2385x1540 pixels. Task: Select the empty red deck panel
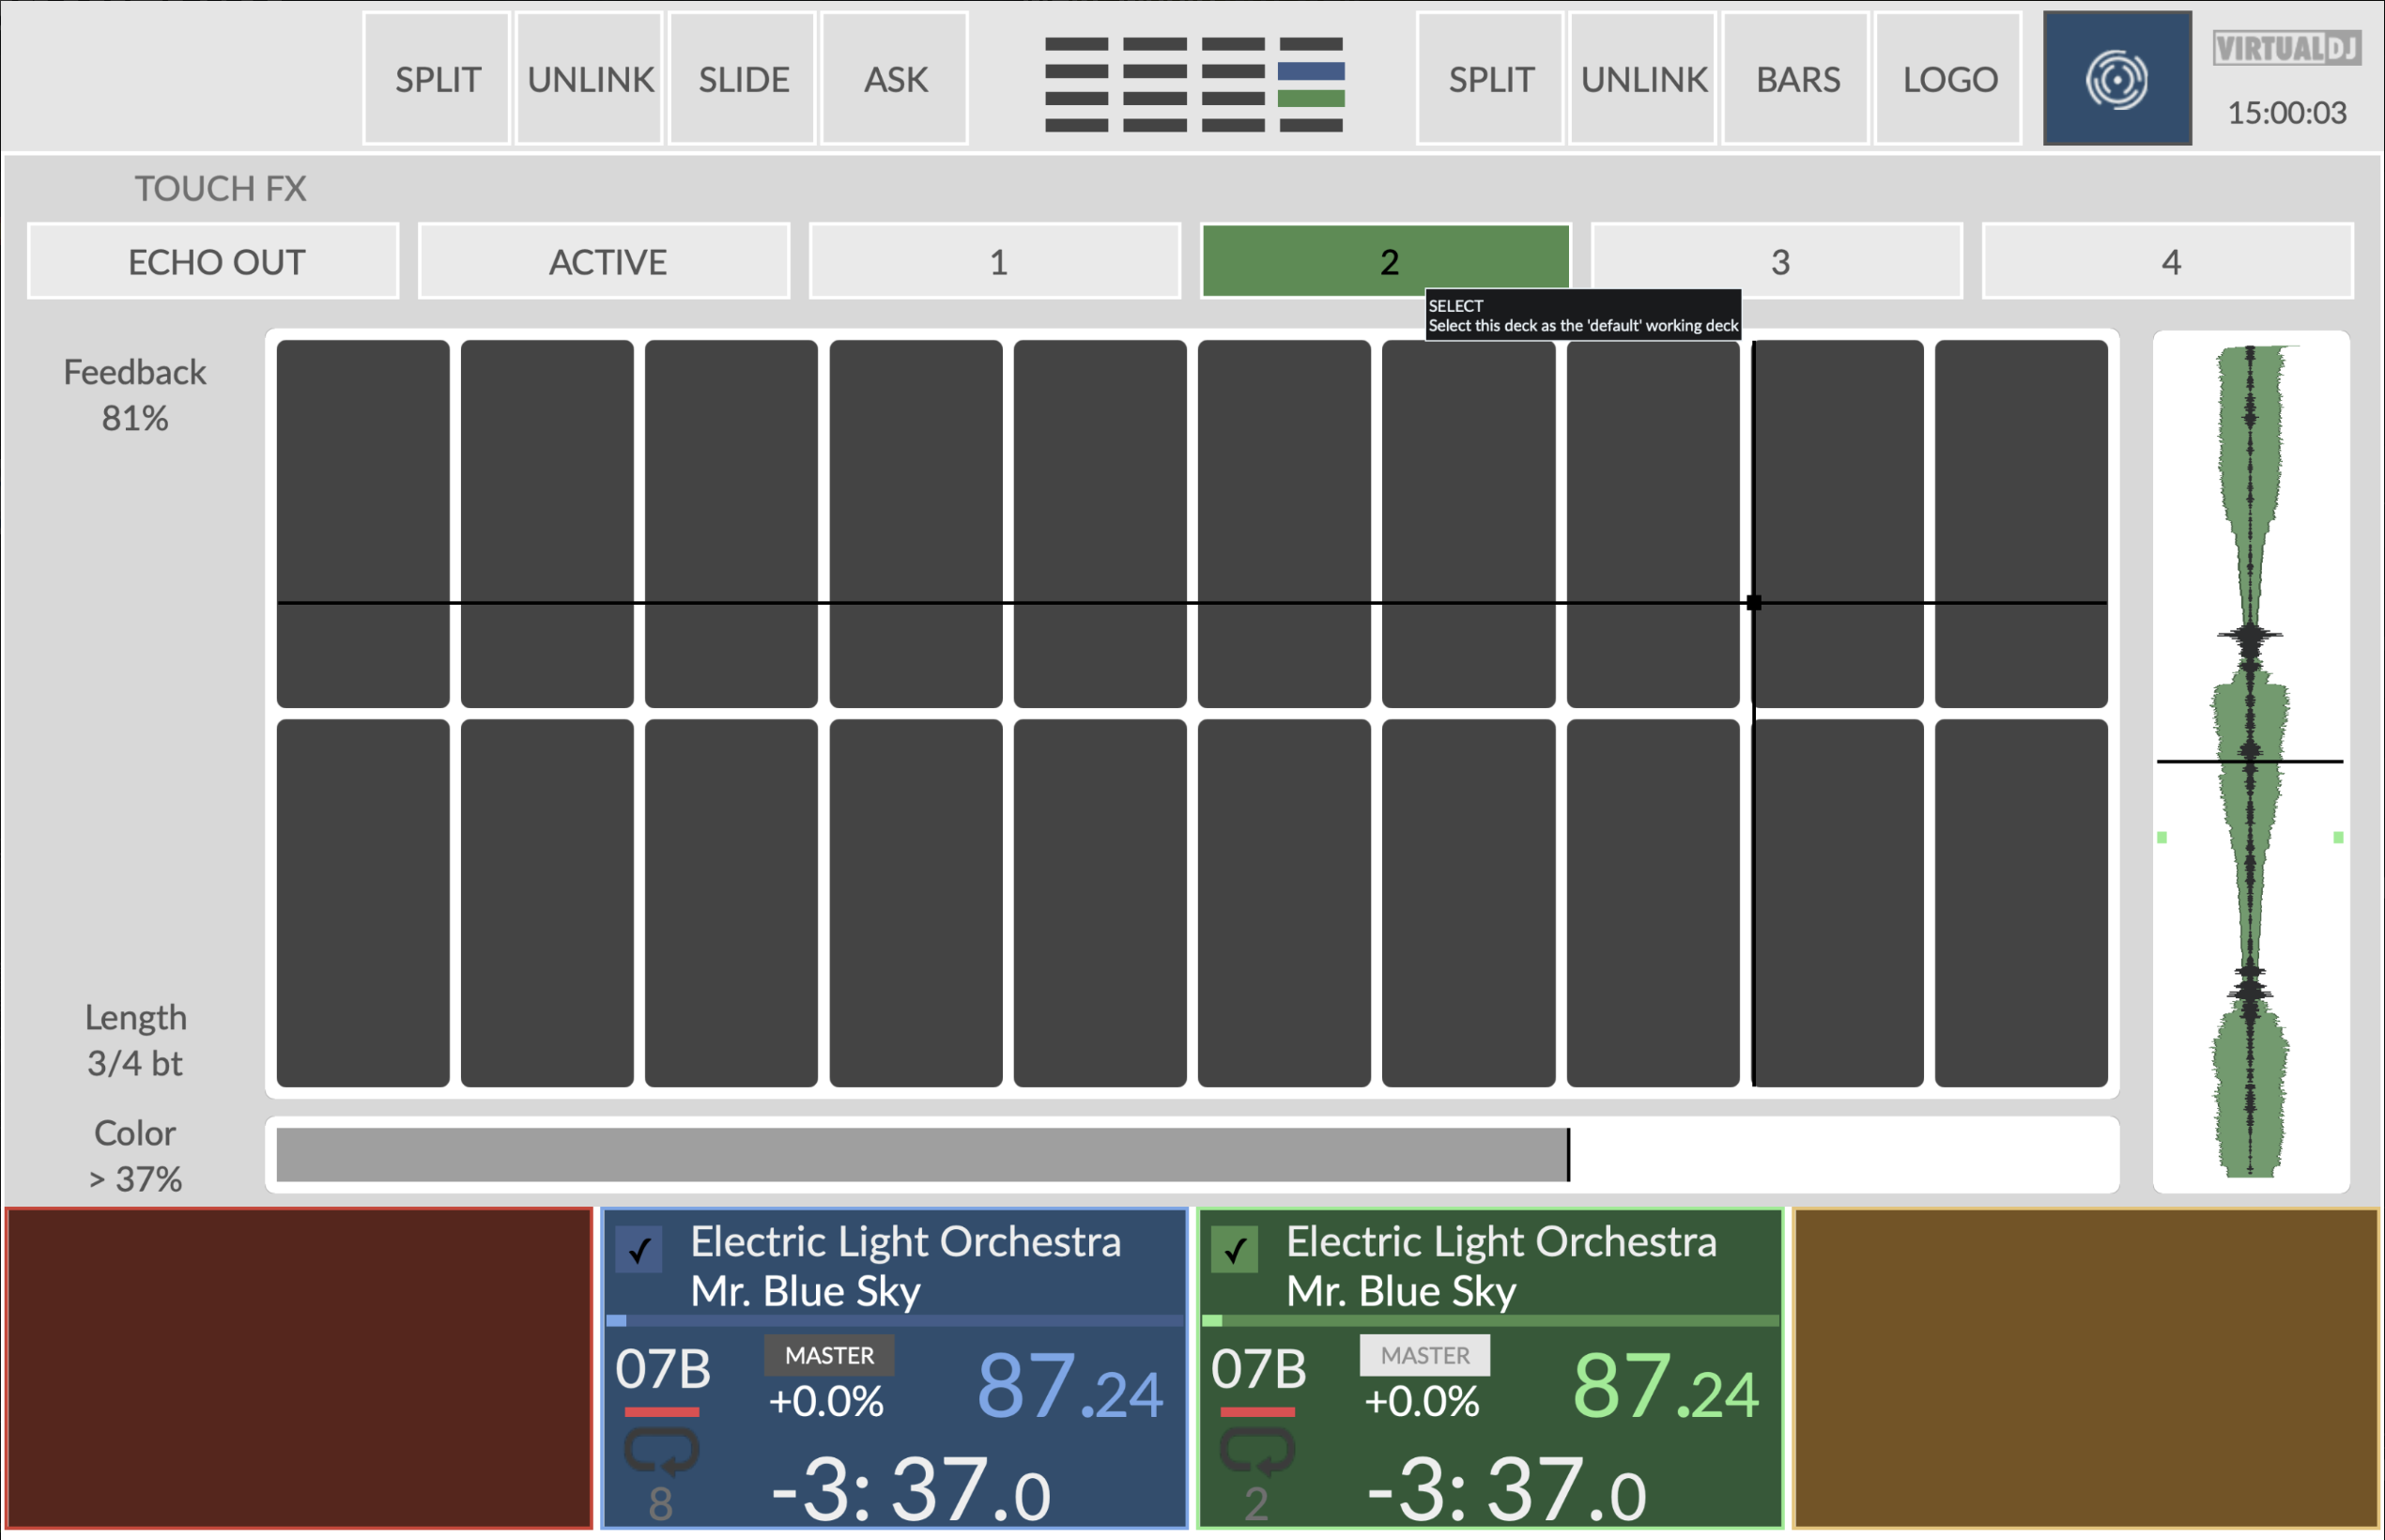(299, 1368)
